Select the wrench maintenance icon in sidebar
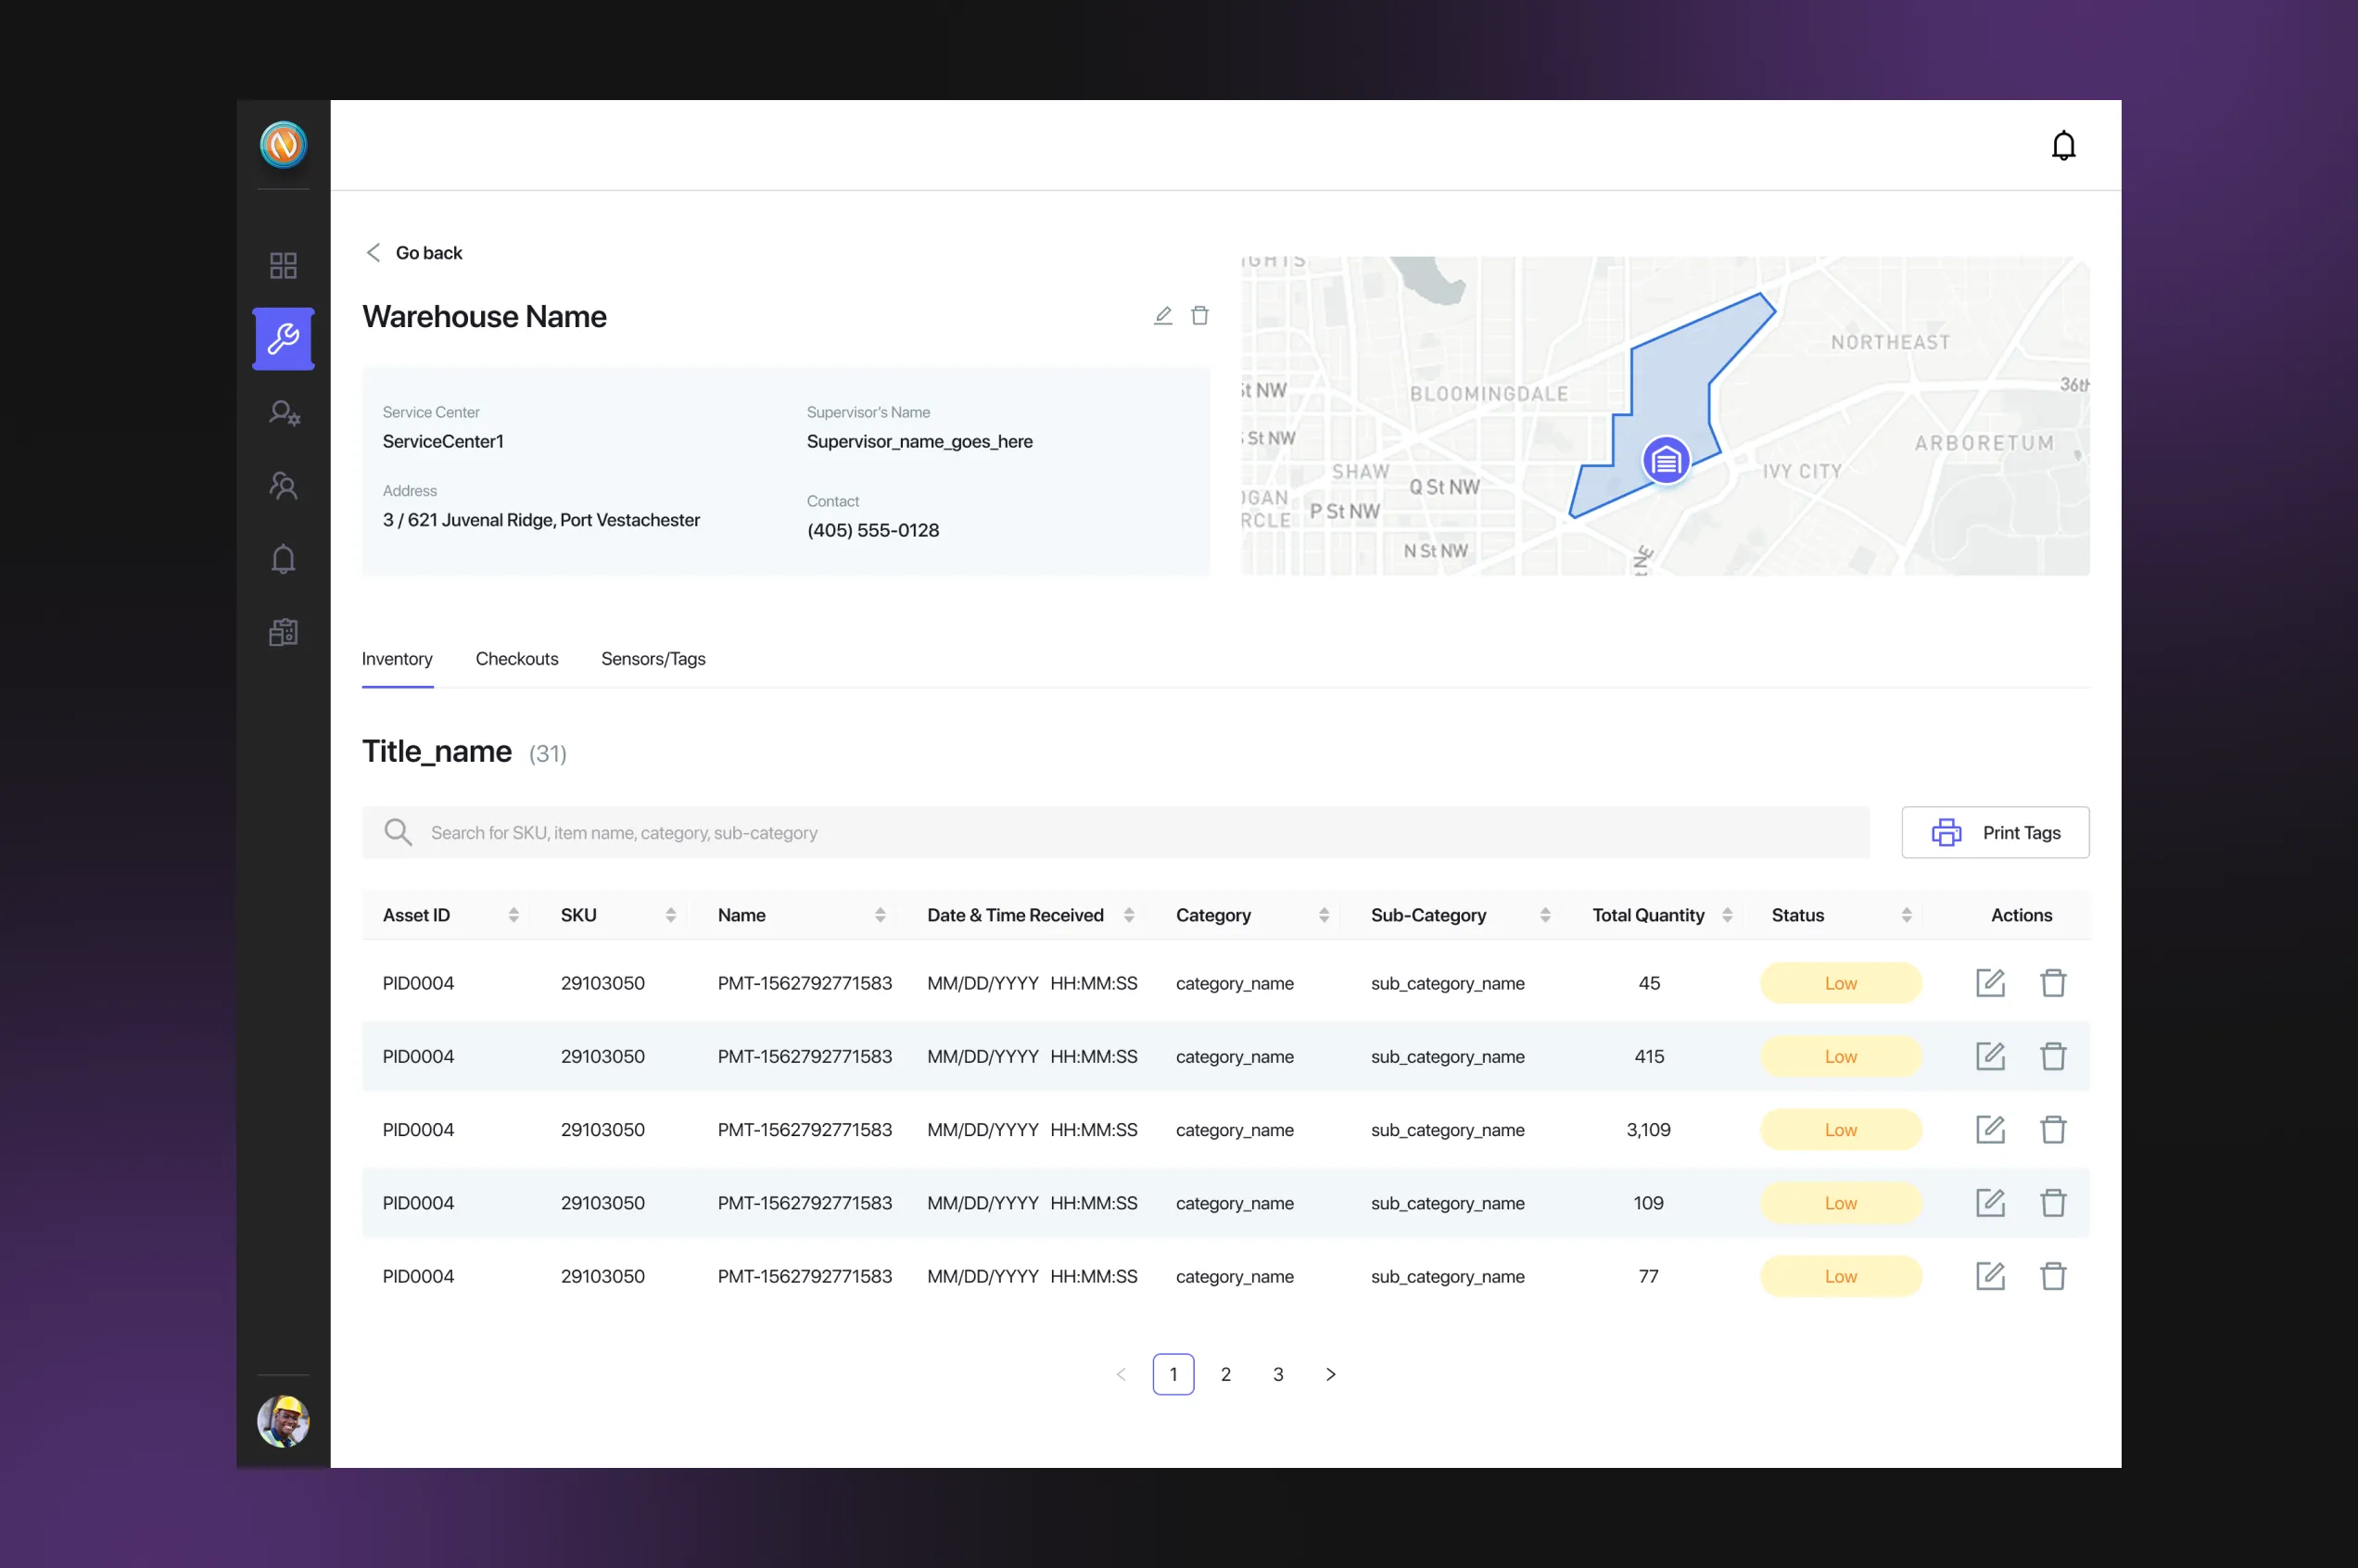The image size is (2358, 1568). pos(283,339)
